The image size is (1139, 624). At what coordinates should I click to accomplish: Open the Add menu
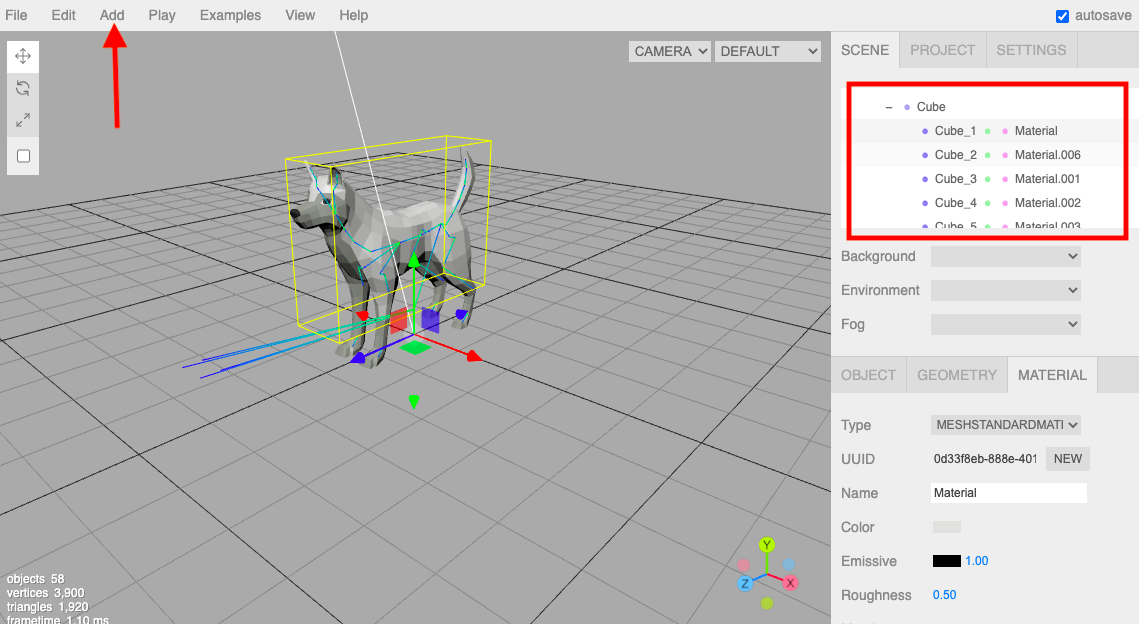point(112,15)
